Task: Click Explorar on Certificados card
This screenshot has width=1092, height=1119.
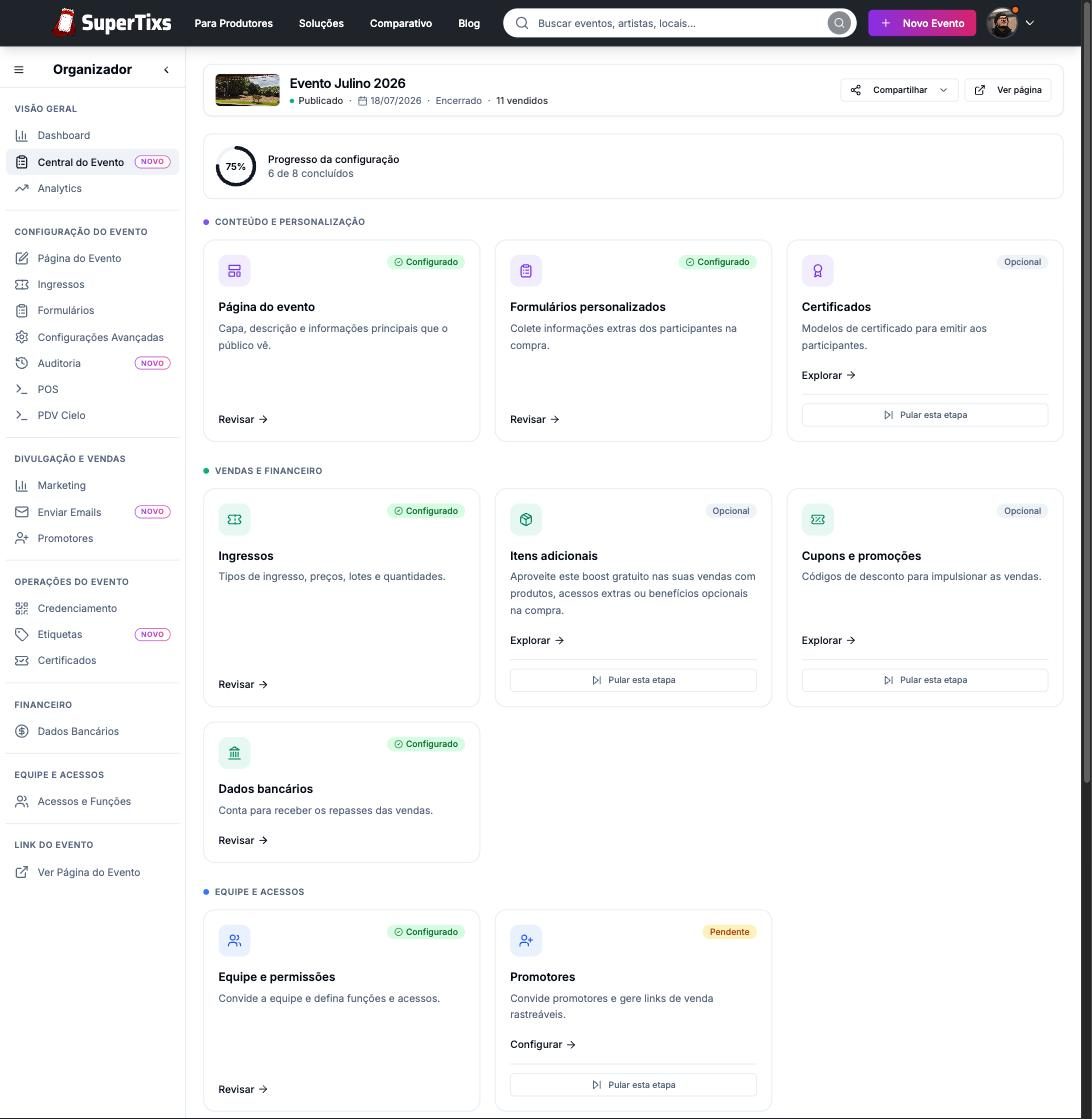Action: [x=828, y=375]
